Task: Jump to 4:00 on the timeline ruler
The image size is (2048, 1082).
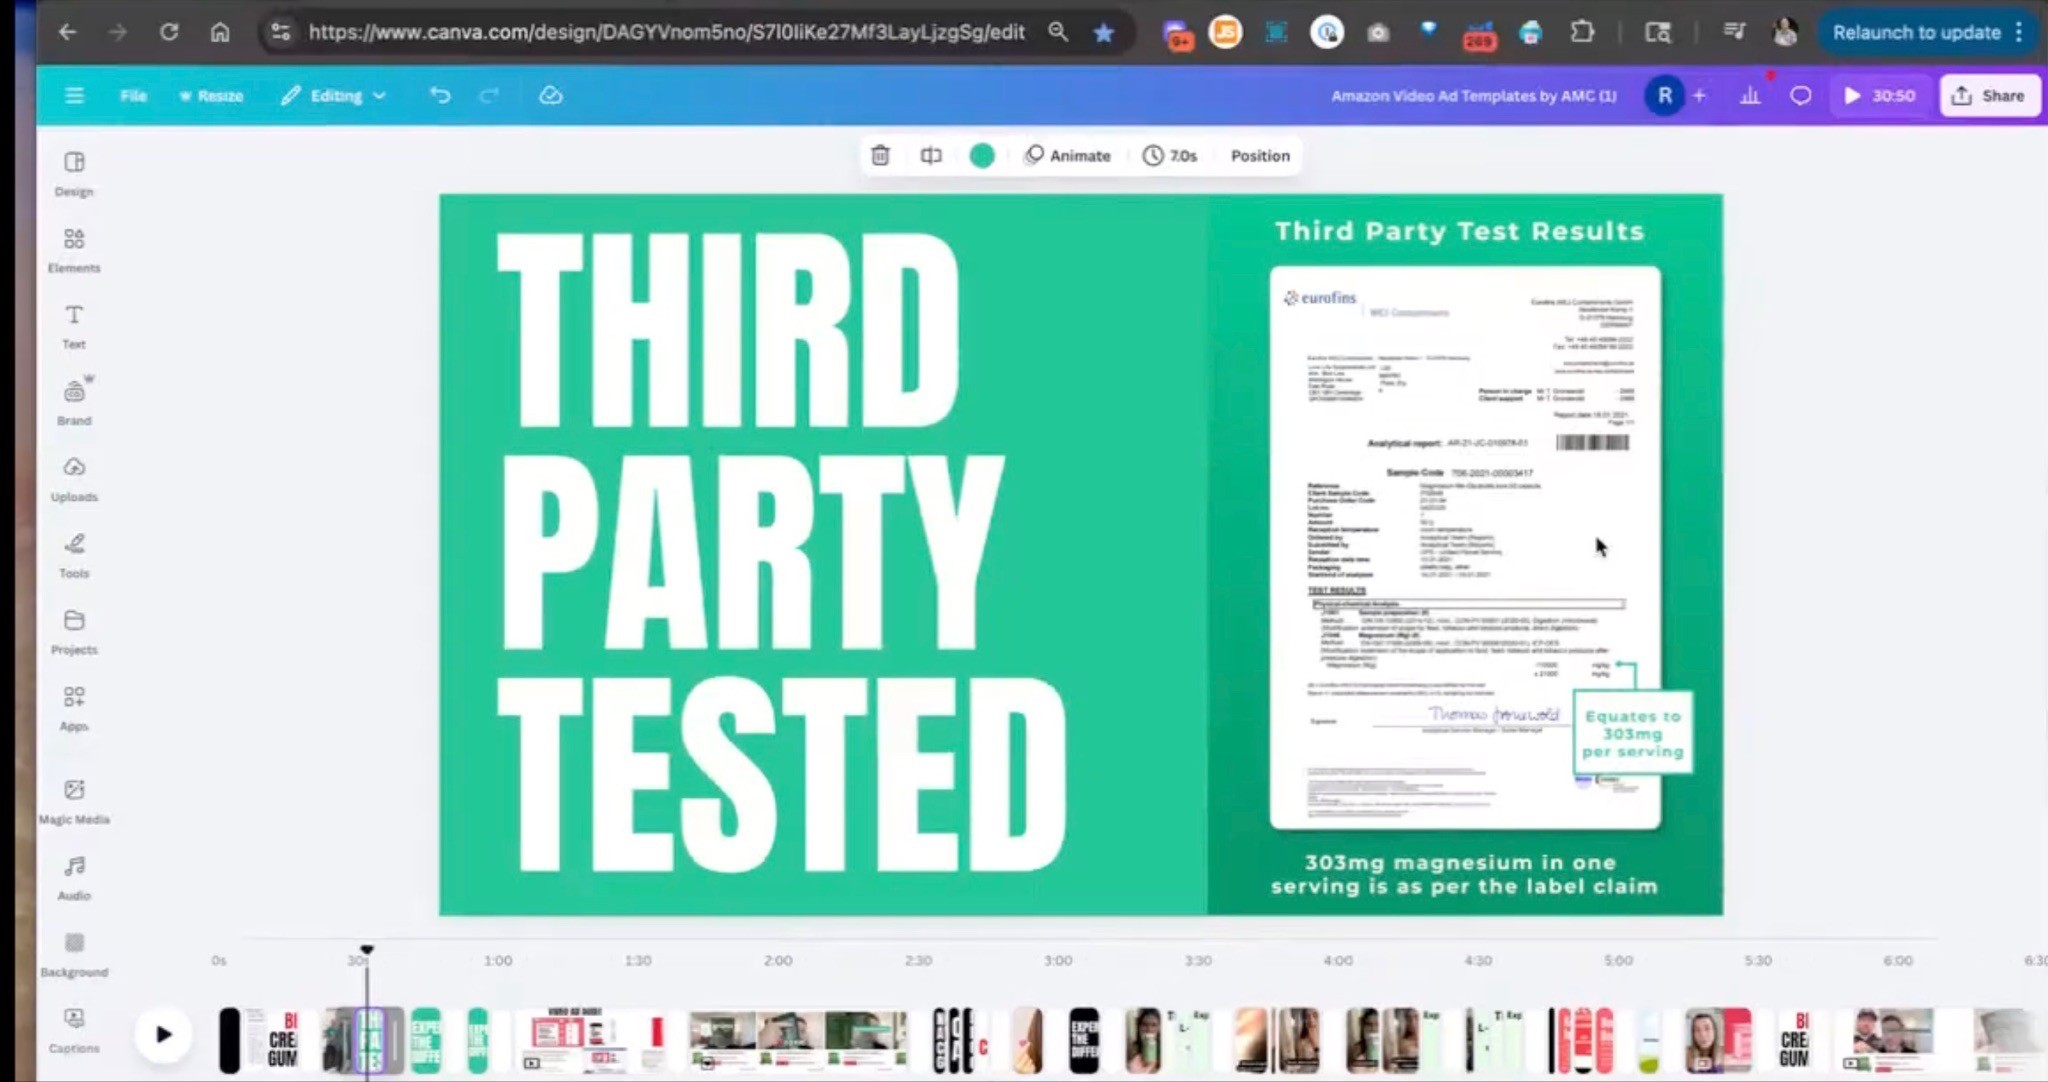Action: click(1338, 960)
